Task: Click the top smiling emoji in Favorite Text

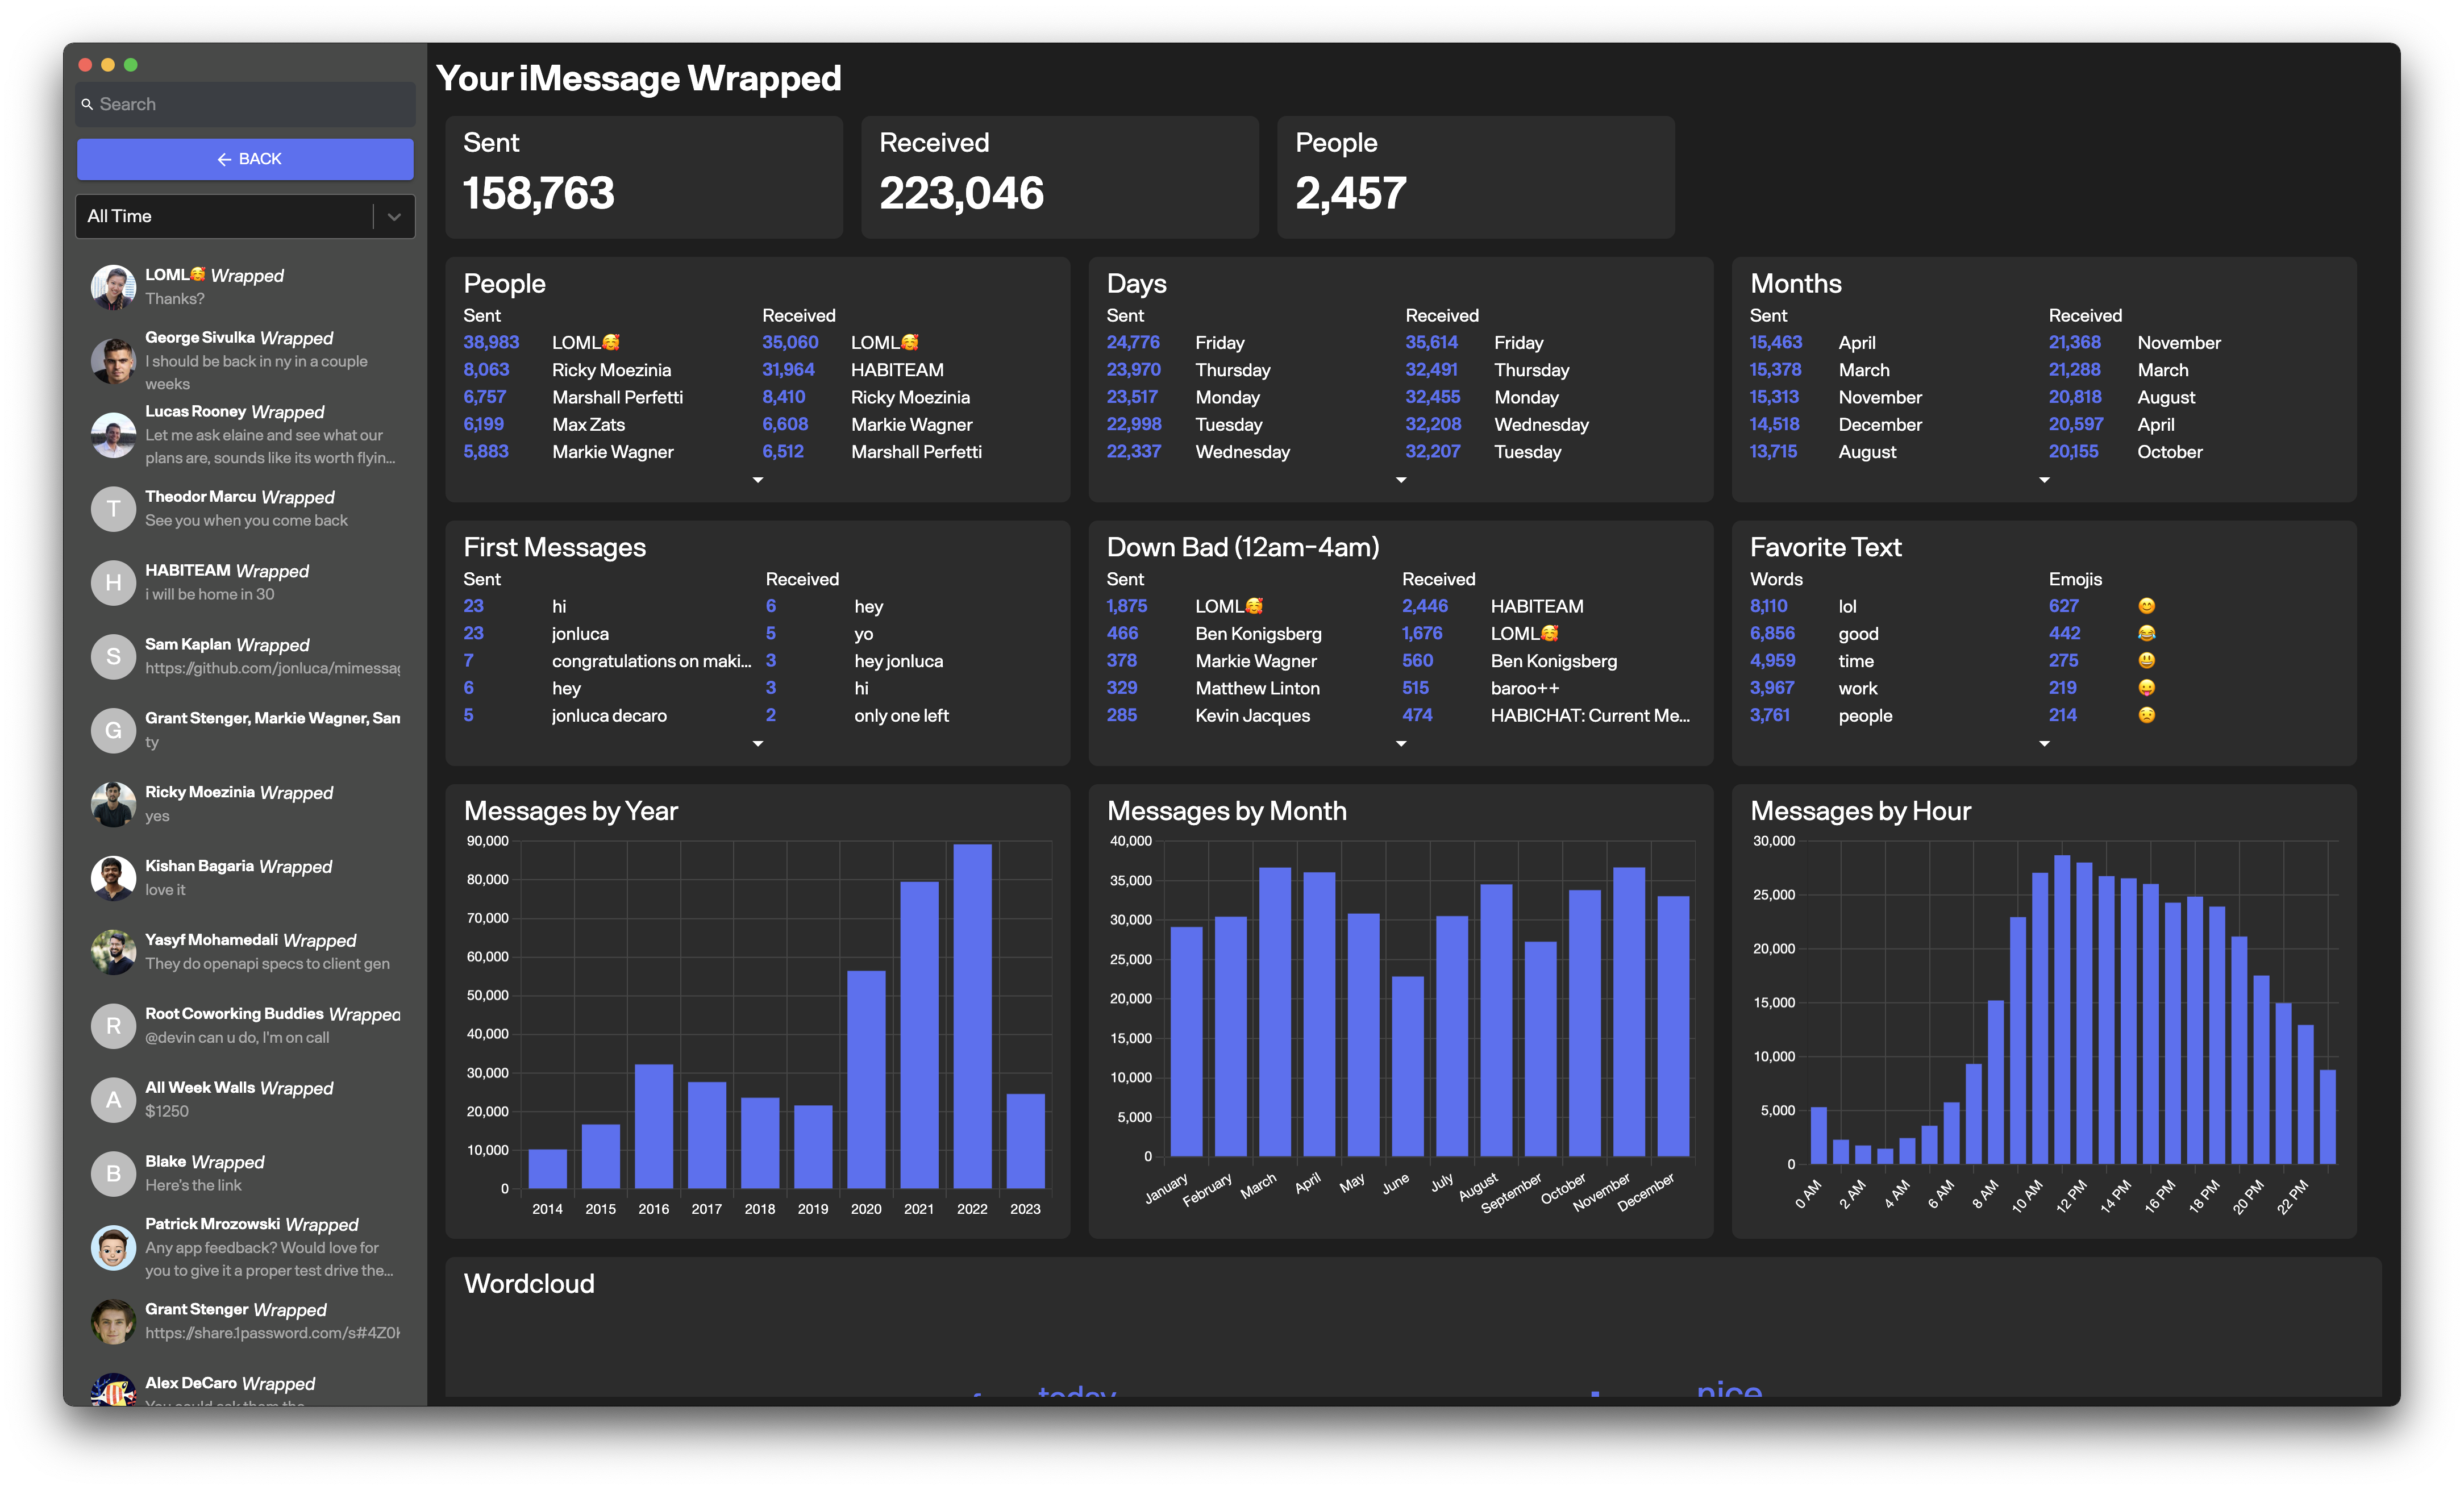Action: click(2146, 606)
